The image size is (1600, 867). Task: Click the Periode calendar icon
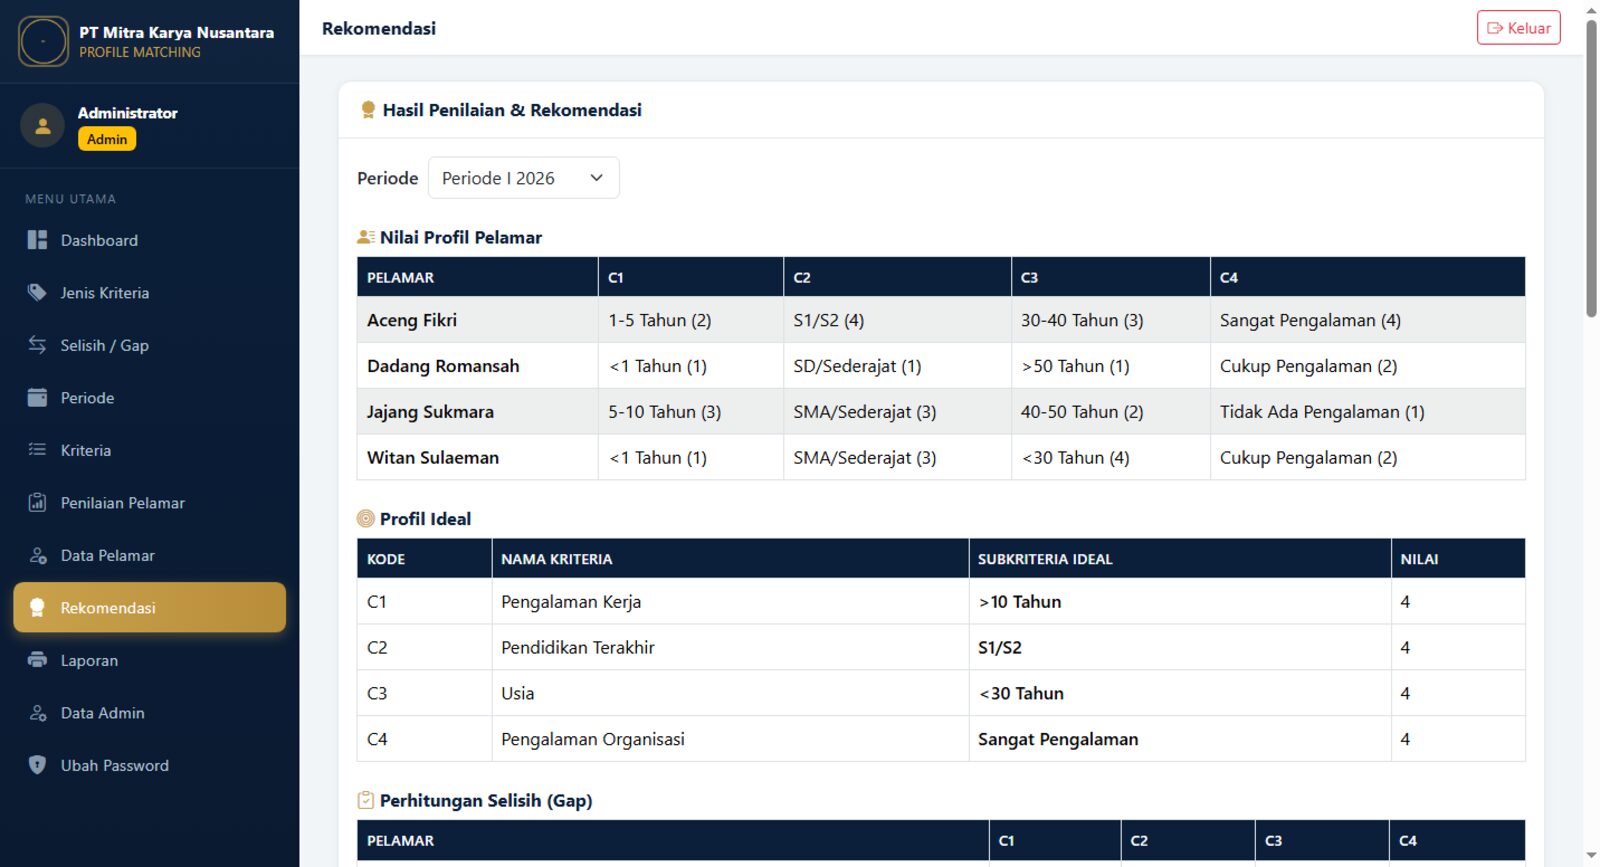(x=37, y=397)
